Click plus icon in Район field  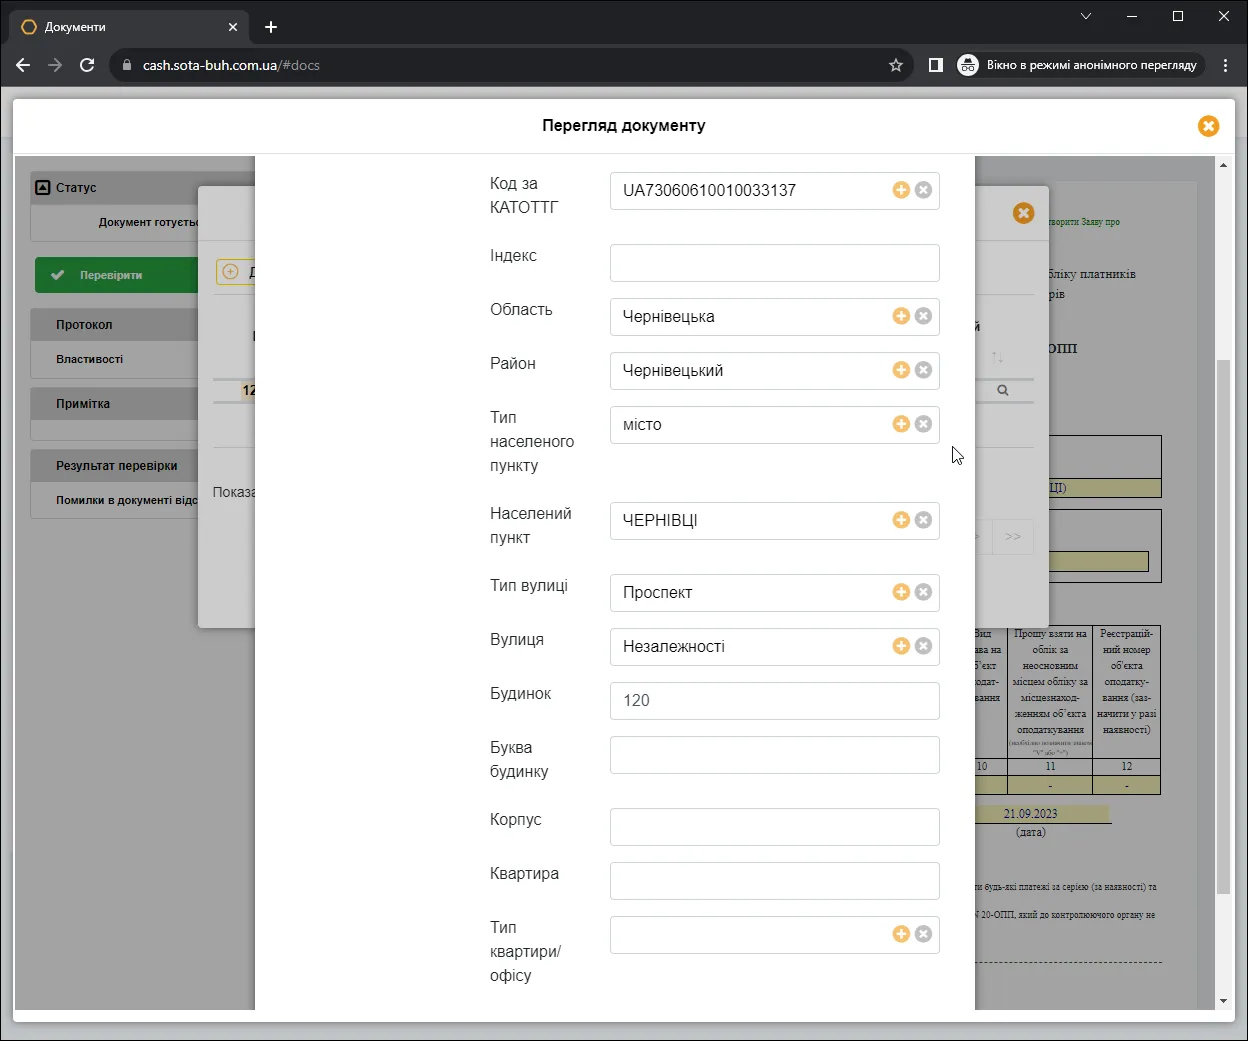click(901, 370)
